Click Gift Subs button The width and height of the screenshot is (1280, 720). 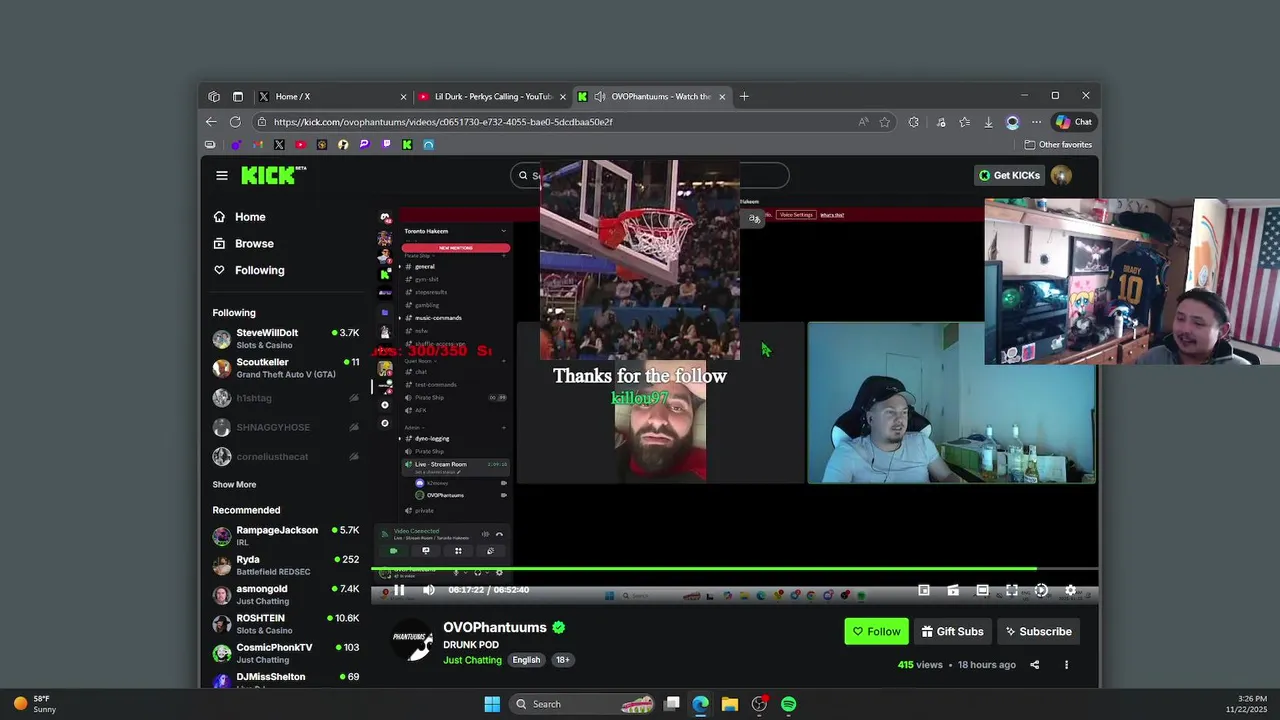[x=952, y=631]
